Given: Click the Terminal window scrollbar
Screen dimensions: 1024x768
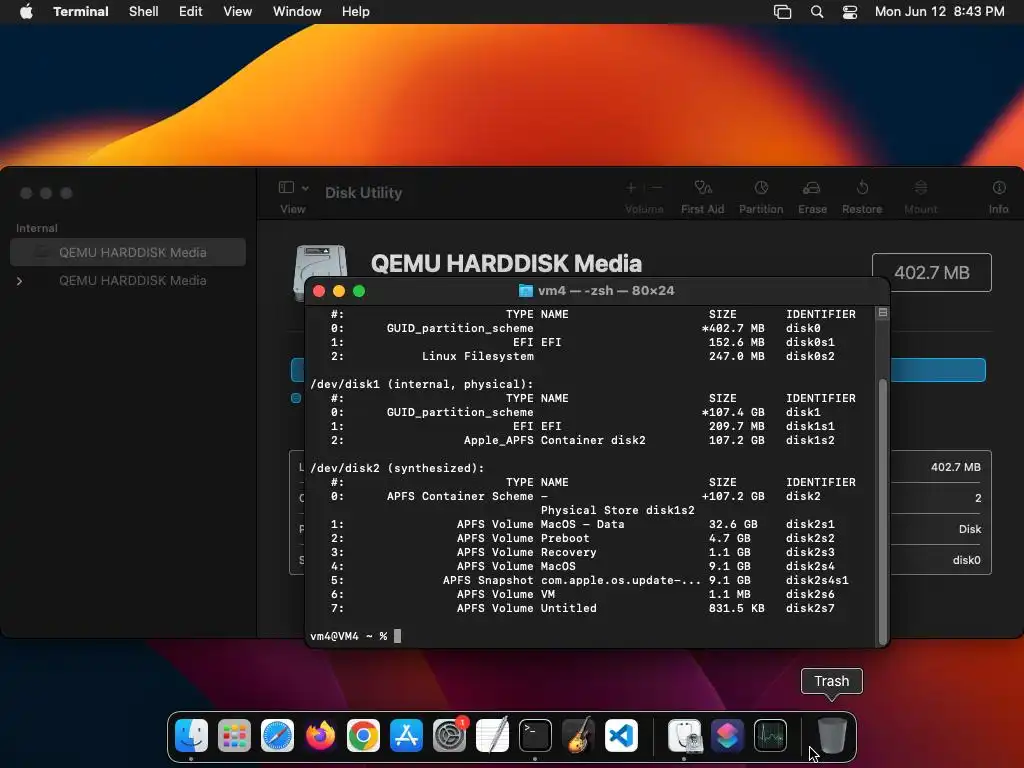Looking at the screenshot, I should (883, 511).
